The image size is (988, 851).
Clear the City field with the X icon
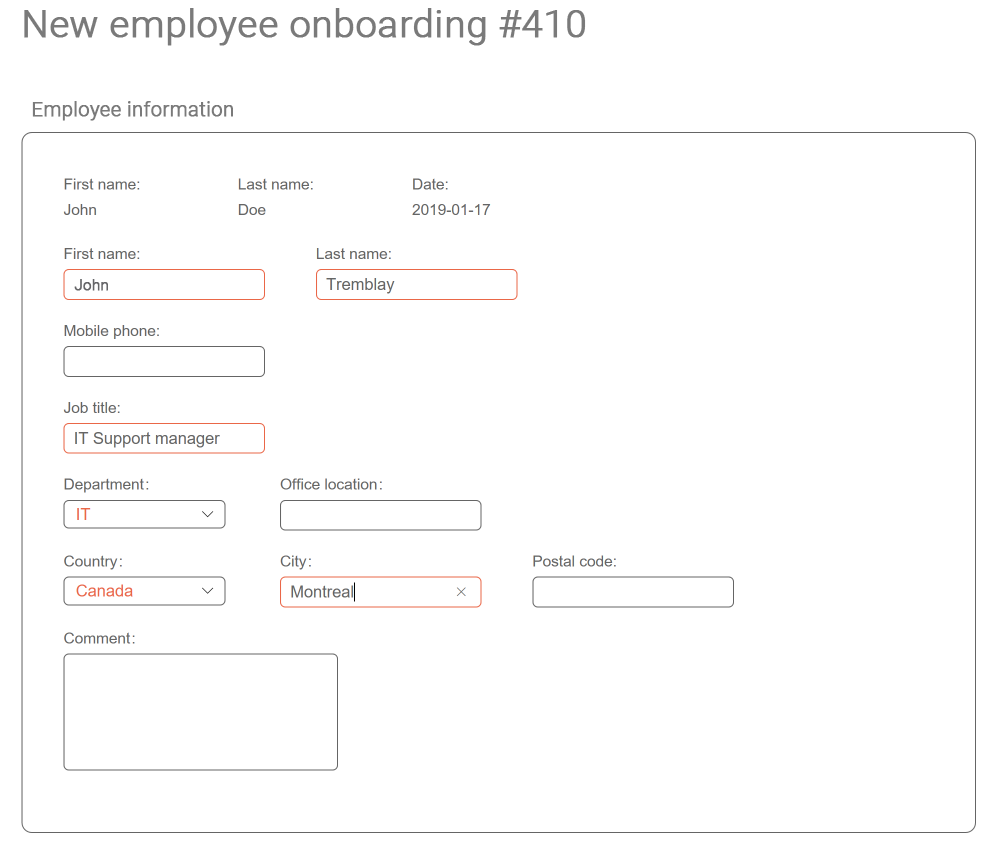coord(461,592)
